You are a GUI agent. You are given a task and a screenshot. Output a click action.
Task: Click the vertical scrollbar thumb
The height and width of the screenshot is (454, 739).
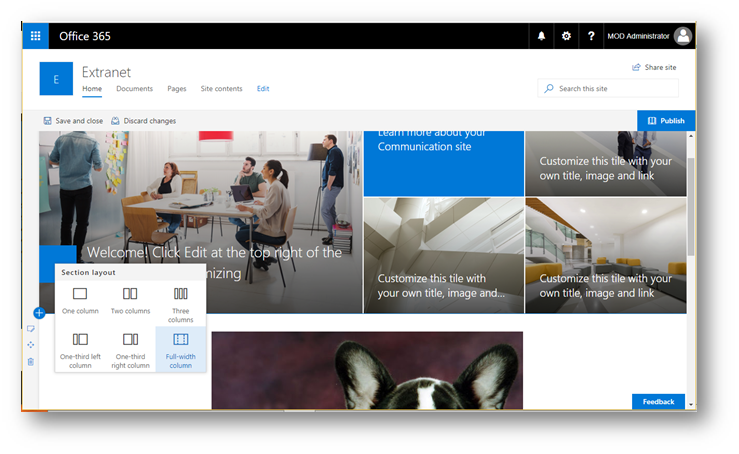[691, 206]
